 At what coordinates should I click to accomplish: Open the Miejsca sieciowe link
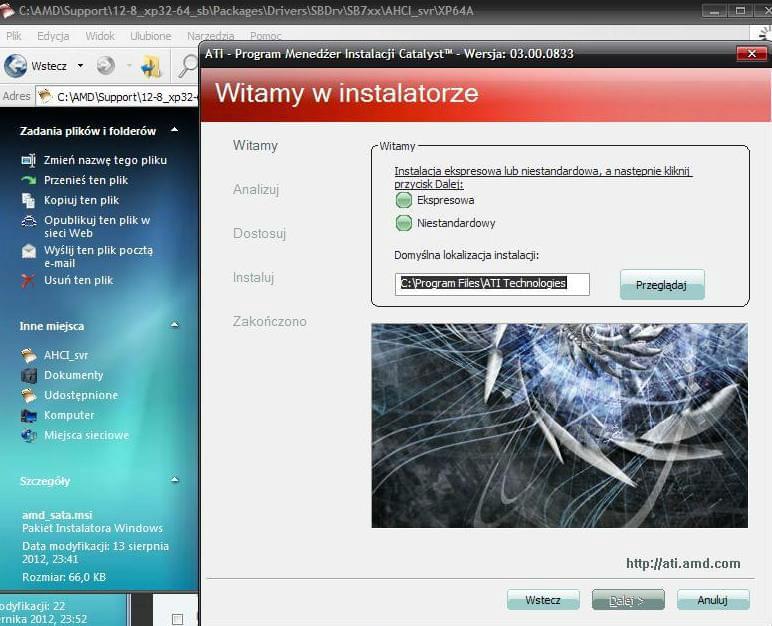(x=87, y=435)
